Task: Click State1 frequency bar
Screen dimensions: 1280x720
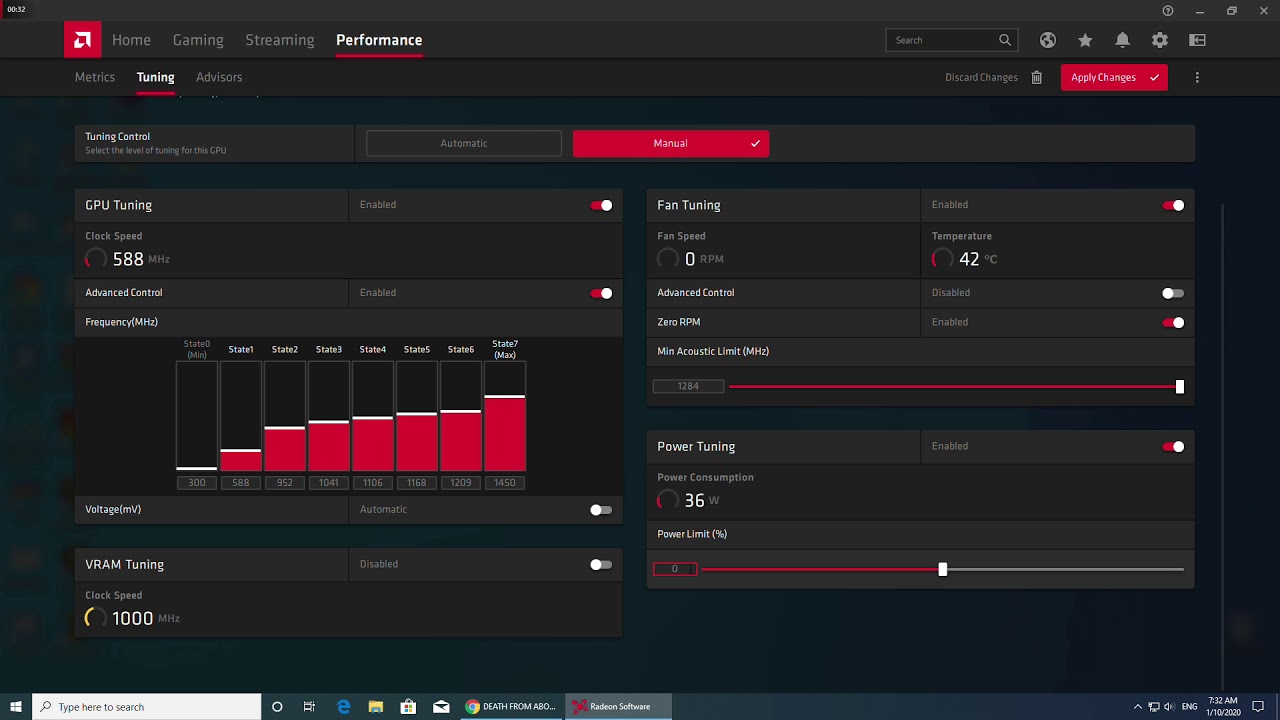Action: pos(241,416)
